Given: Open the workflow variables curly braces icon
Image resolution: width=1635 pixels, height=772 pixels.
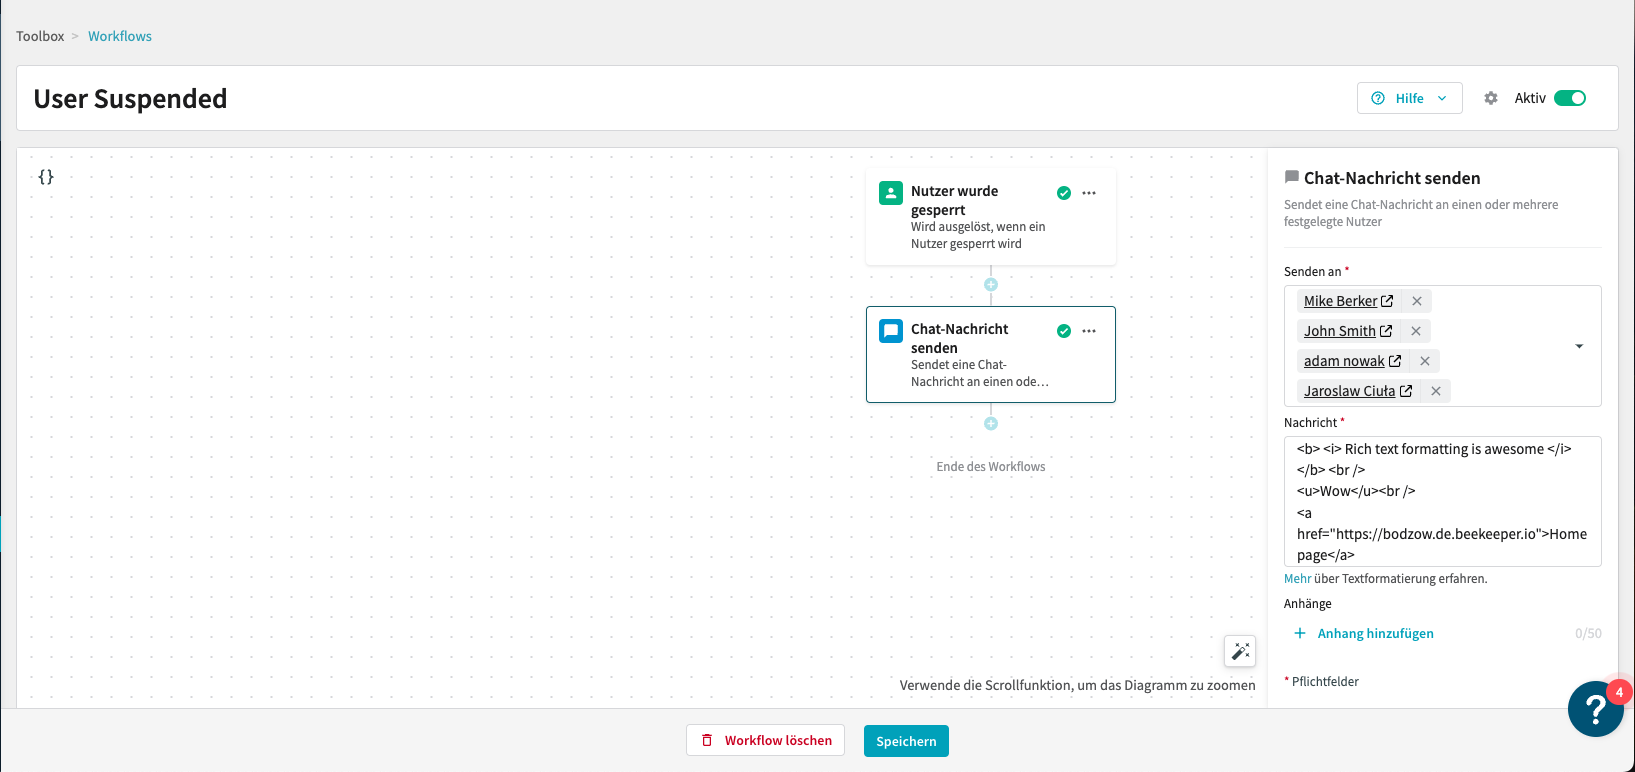Looking at the screenshot, I should point(46,177).
